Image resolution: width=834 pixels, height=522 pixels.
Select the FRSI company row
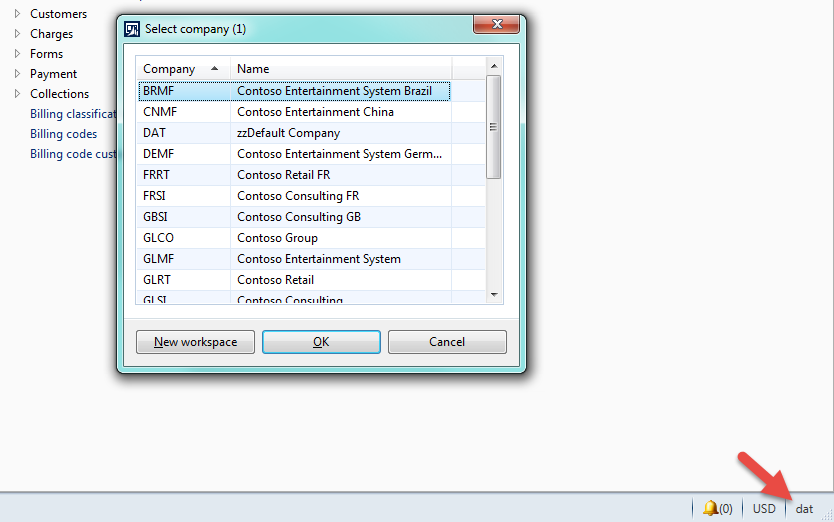(311, 196)
